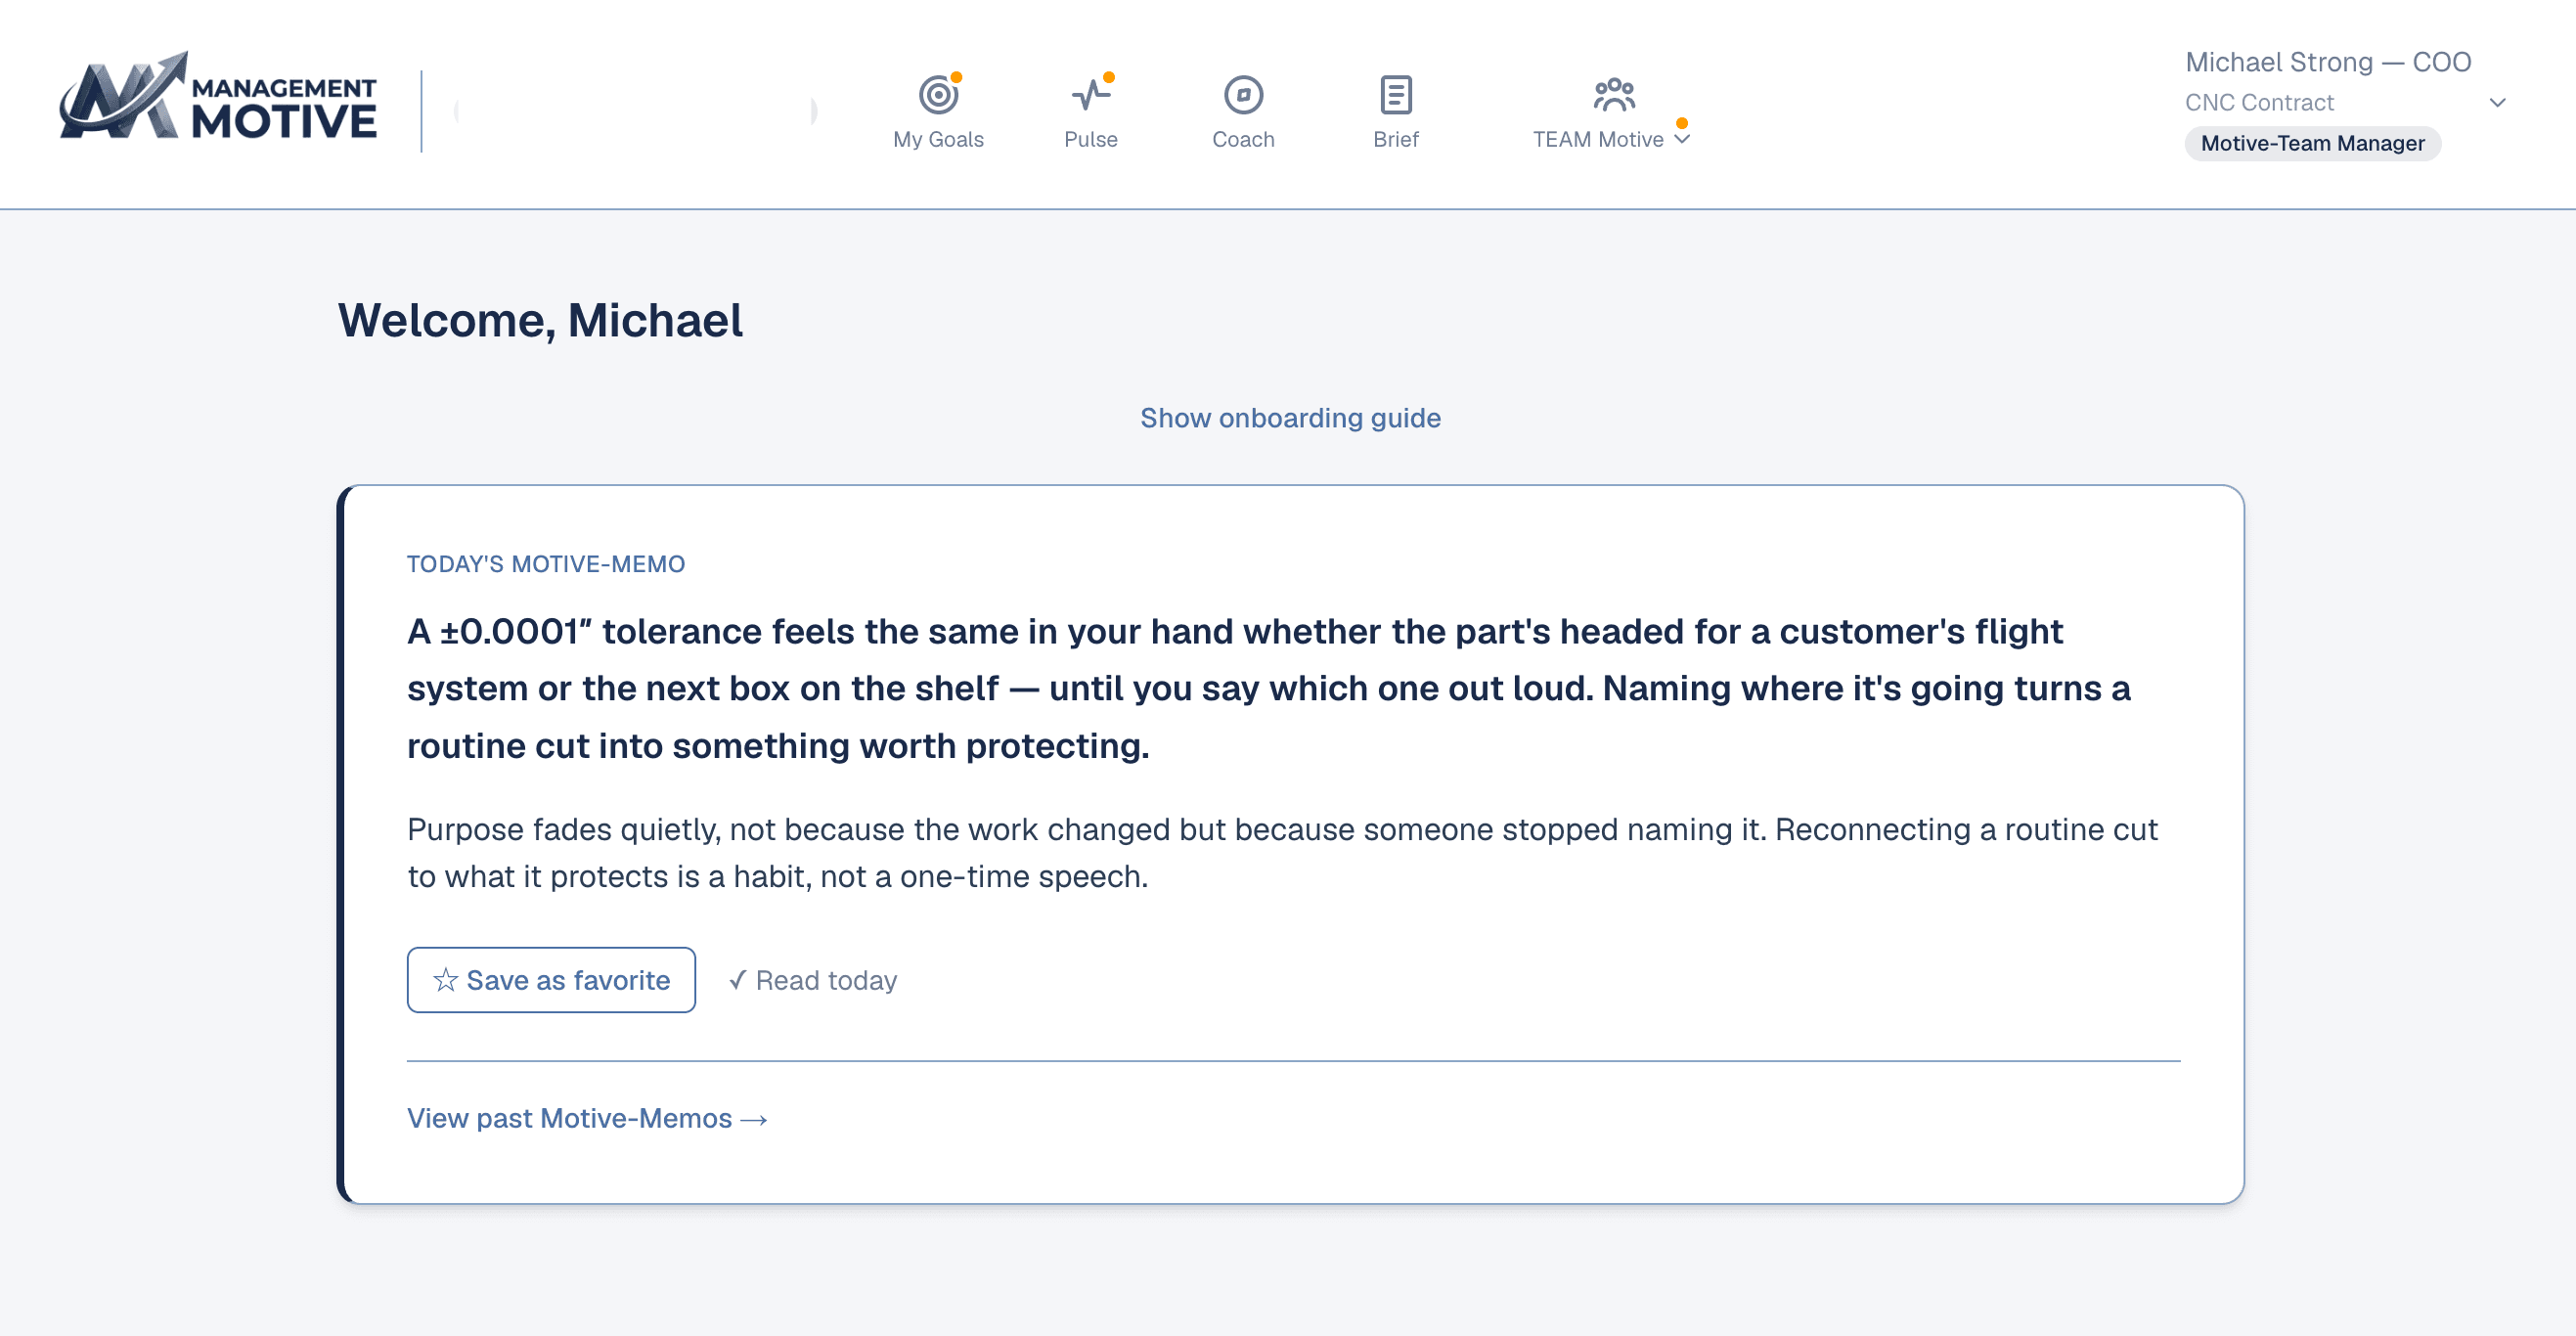
Task: Click CNC Contract company text
Action: 2258,102
